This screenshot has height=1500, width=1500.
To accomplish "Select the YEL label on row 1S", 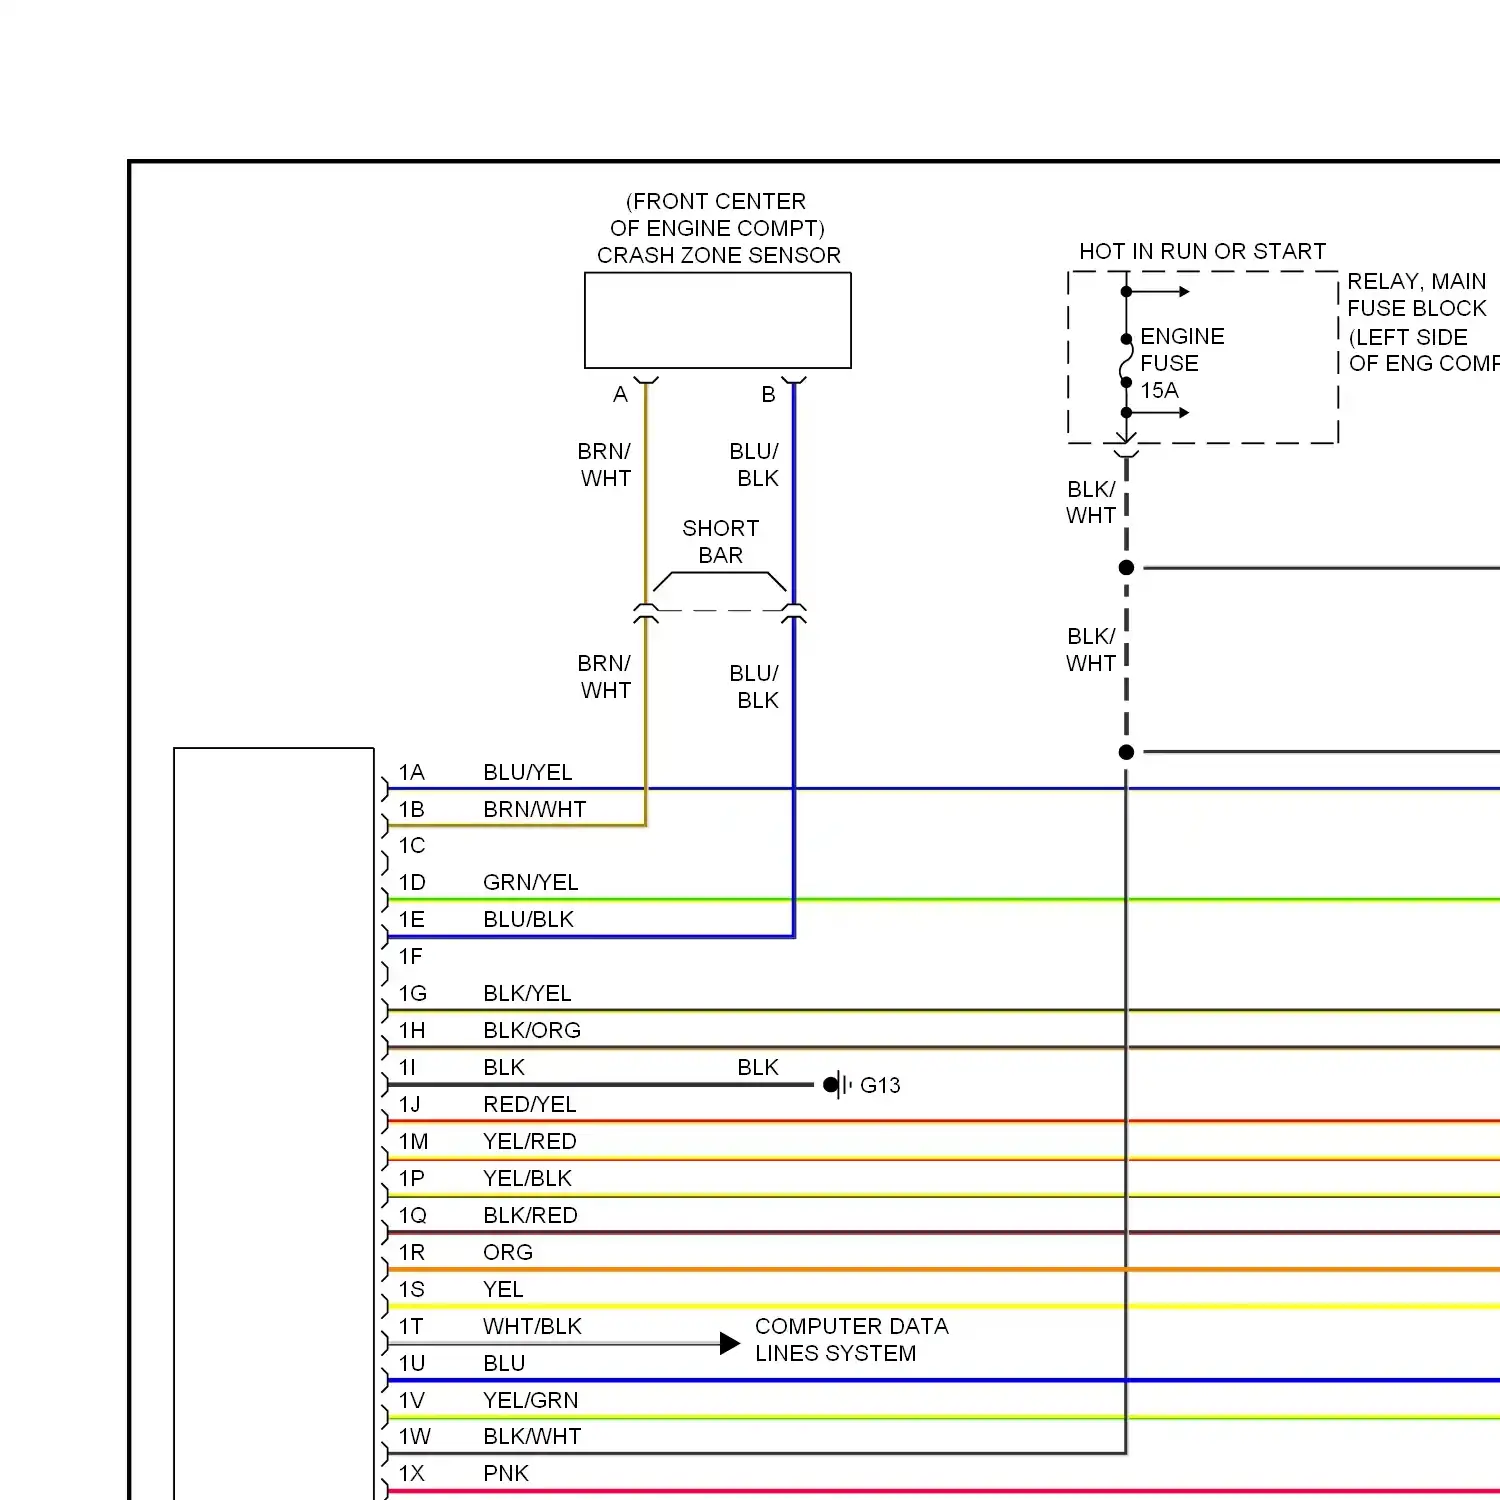I will (x=503, y=1289).
